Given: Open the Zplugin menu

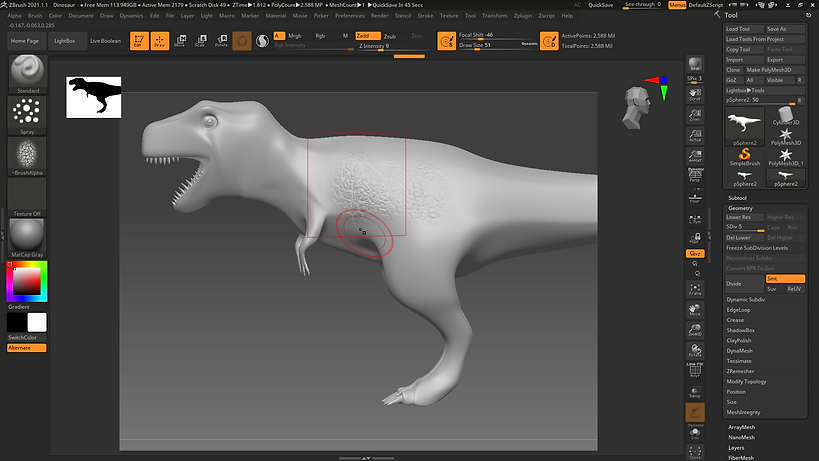Looking at the screenshot, I should click(x=522, y=16).
